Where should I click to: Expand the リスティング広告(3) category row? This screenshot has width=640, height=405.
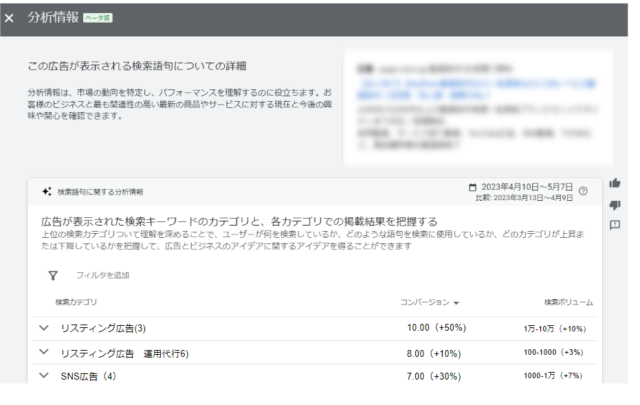click(43, 328)
